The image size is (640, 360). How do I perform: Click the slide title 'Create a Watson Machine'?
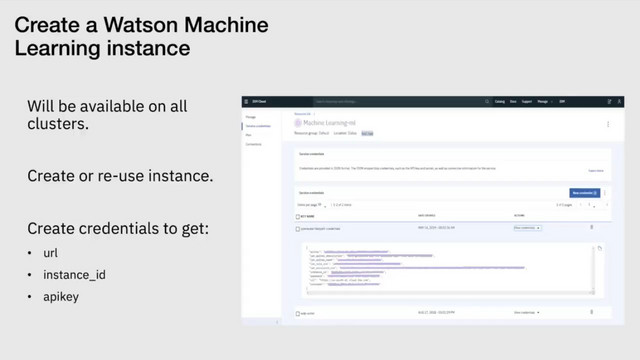pyautogui.click(x=141, y=24)
